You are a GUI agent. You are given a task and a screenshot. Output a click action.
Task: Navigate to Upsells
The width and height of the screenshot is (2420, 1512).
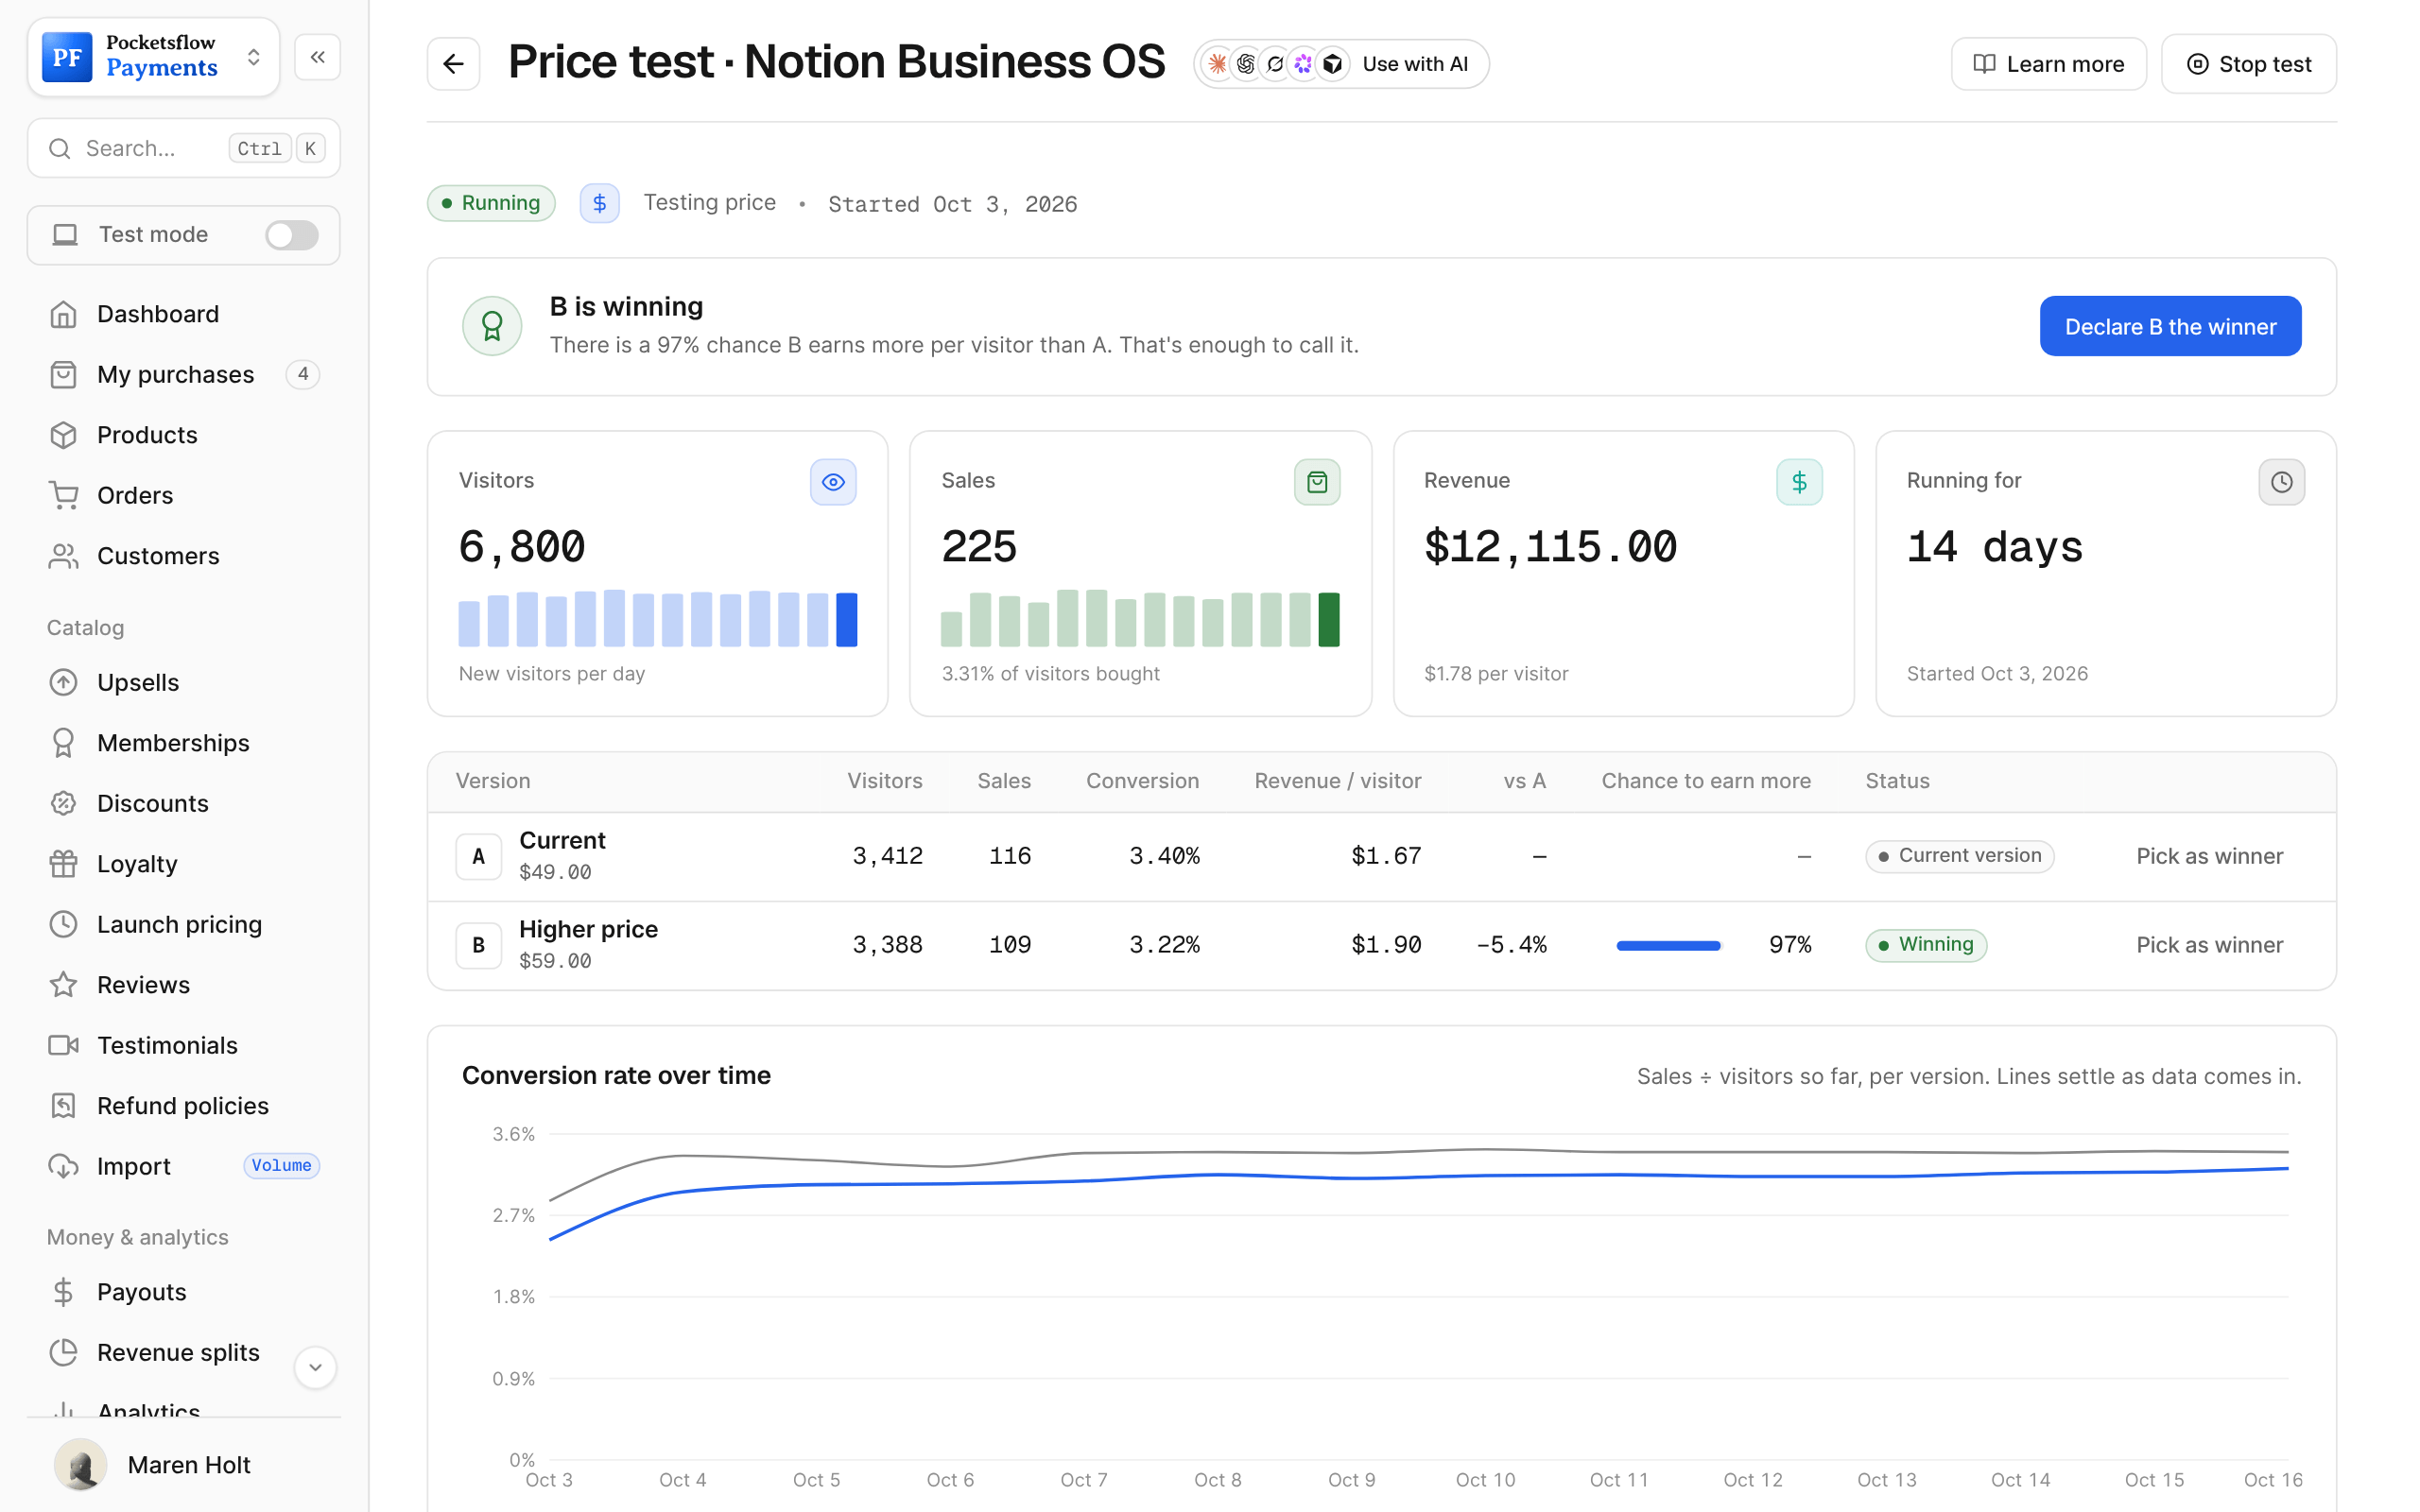(184, 682)
